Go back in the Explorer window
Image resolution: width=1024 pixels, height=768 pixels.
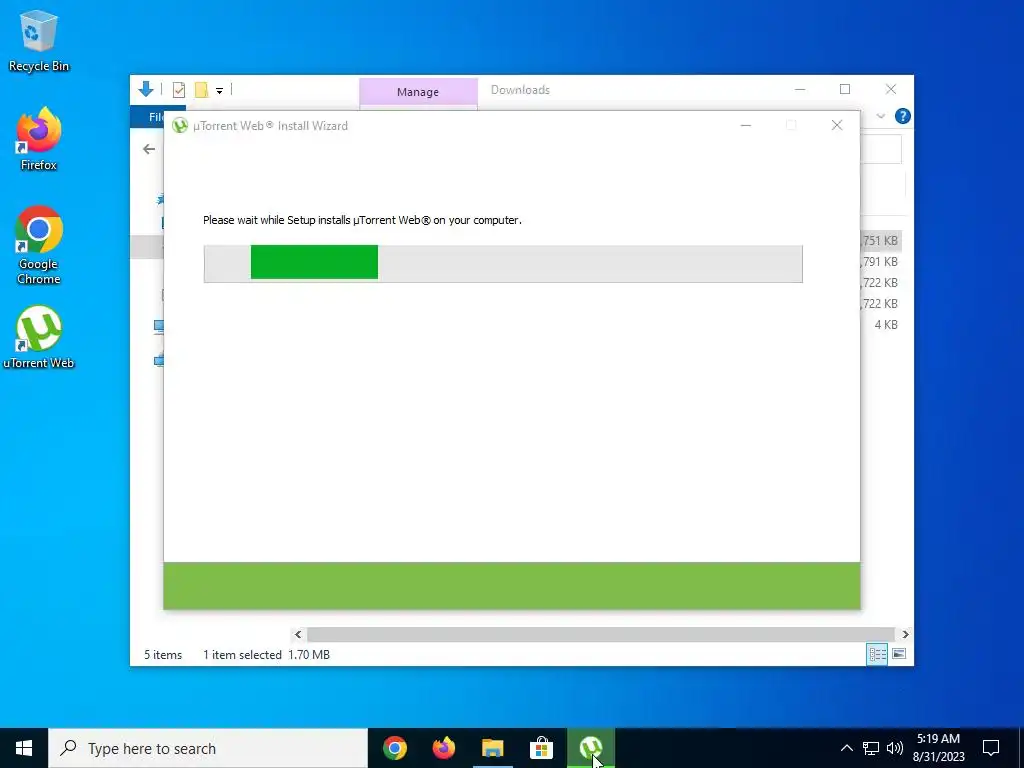click(149, 150)
